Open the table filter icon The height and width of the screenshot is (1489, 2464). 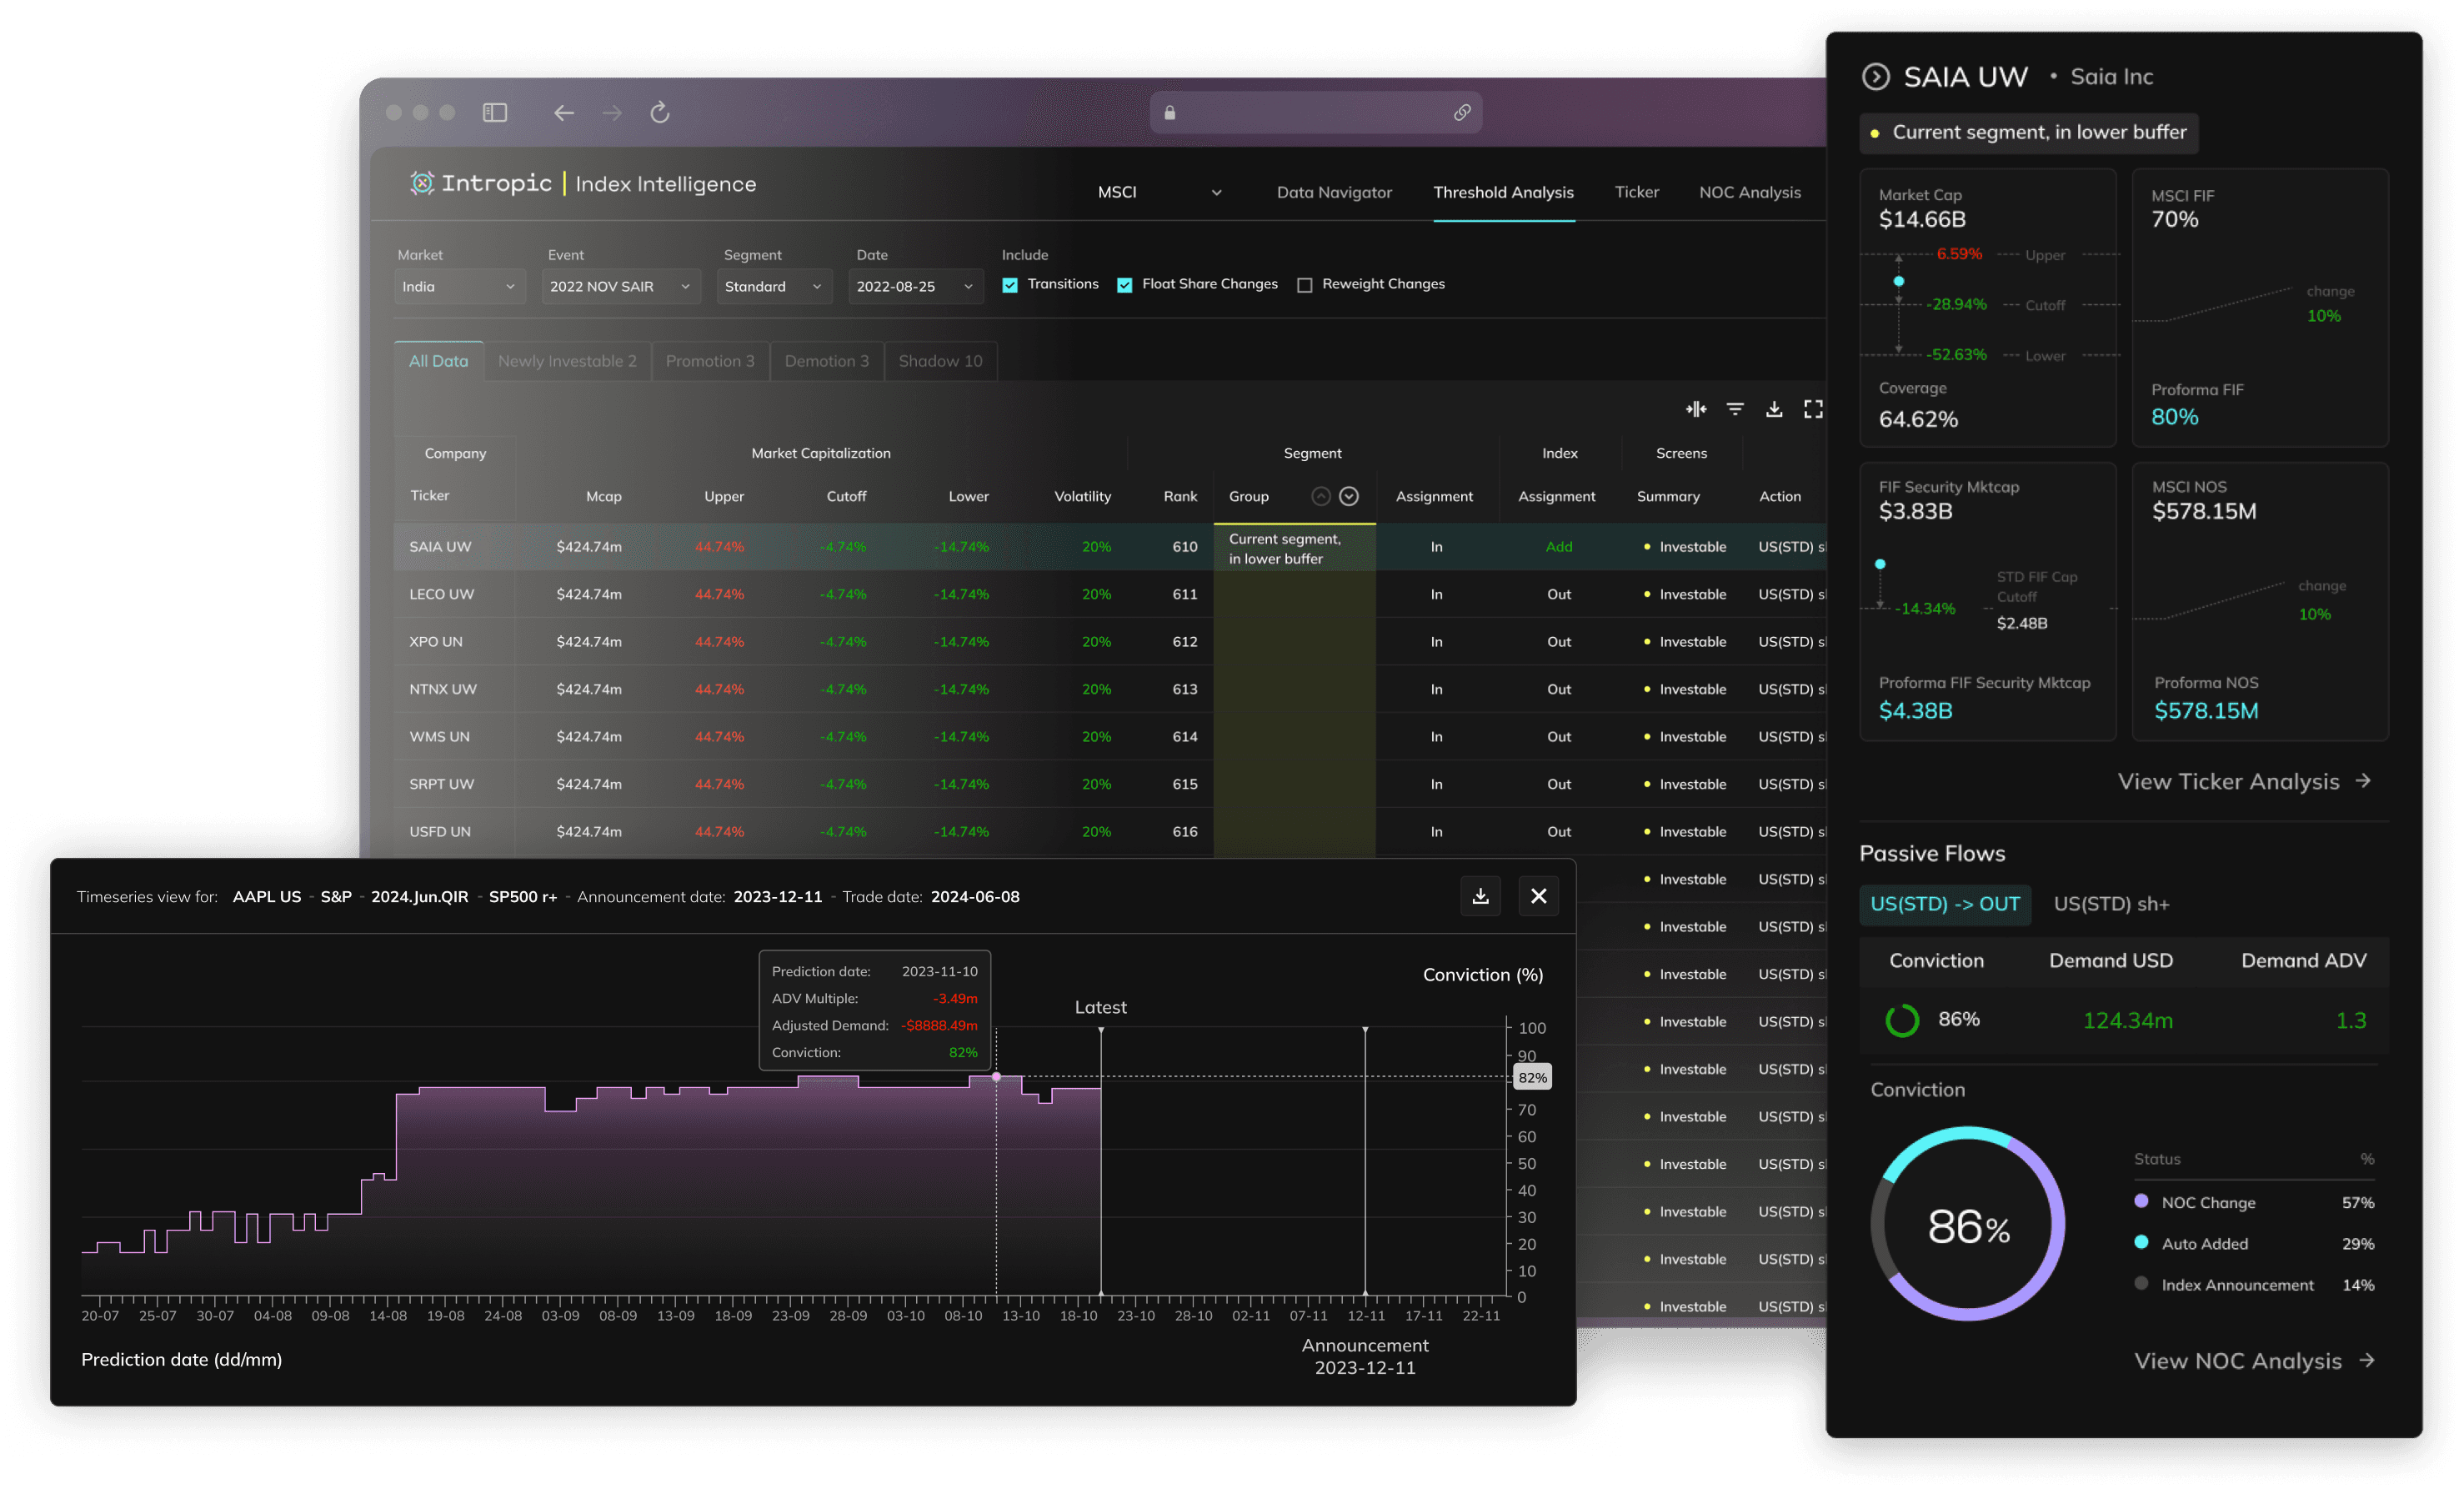pyautogui.click(x=1735, y=409)
